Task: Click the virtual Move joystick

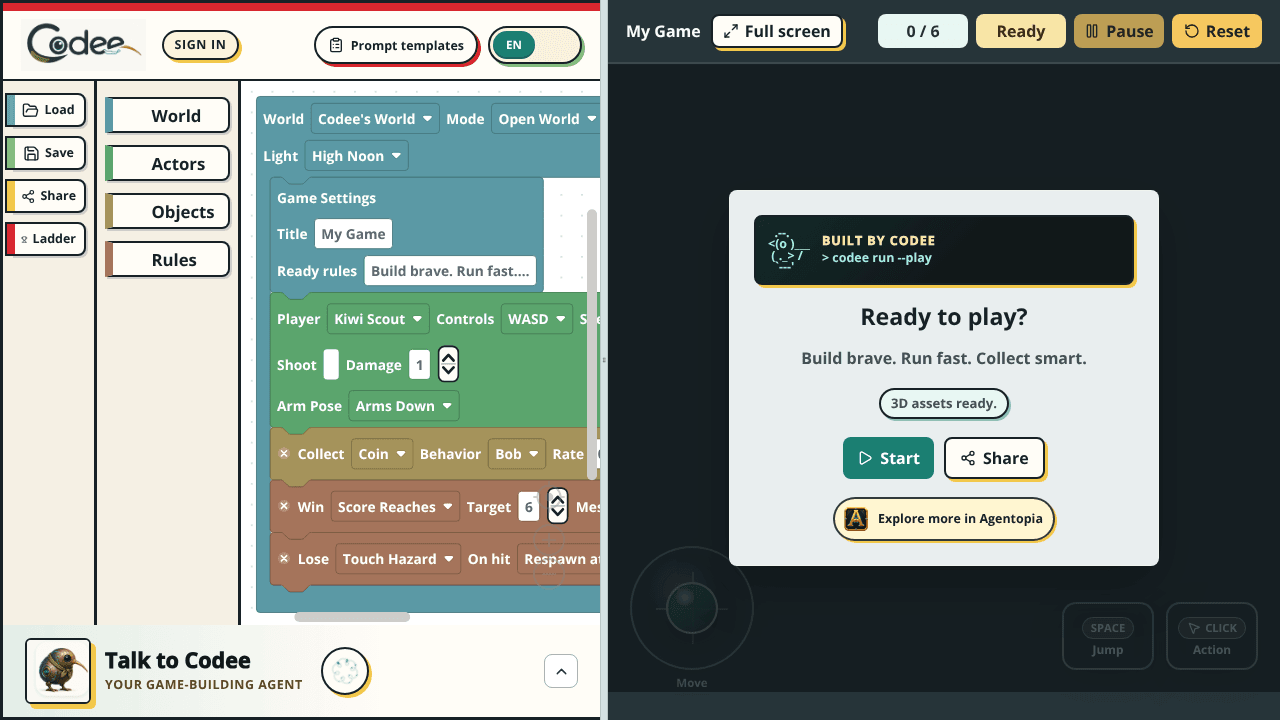Action: coord(691,607)
